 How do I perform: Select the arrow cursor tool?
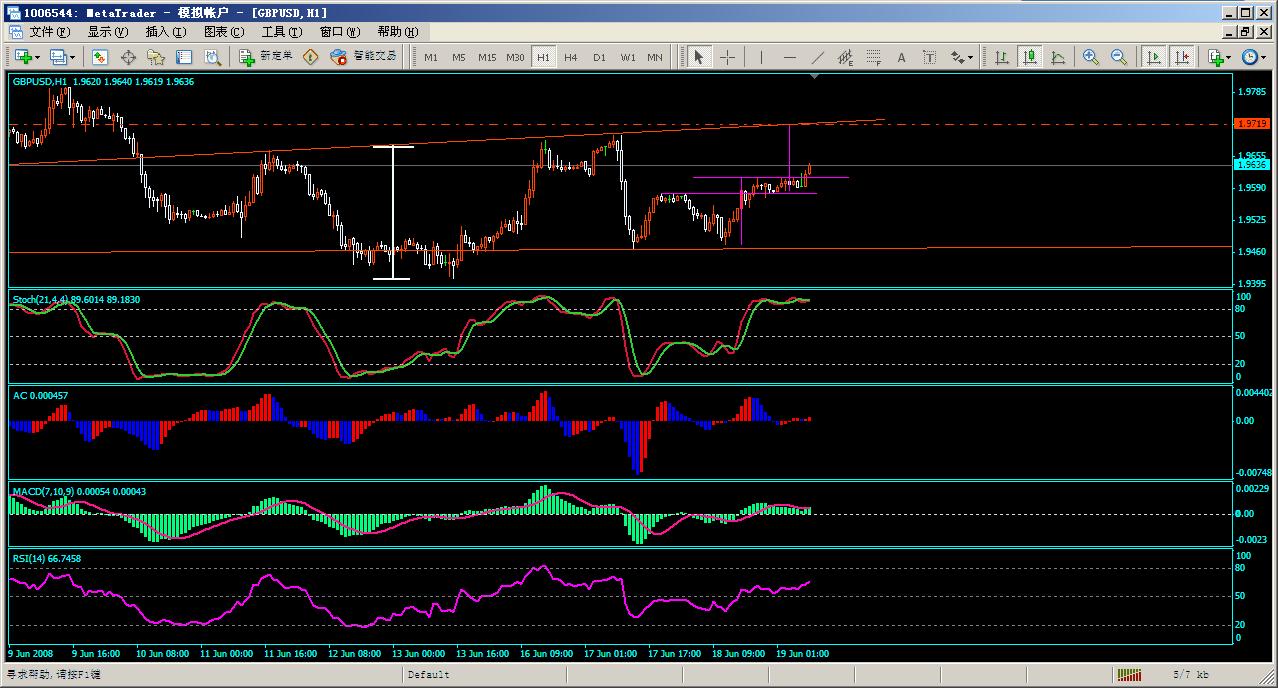[x=699, y=57]
